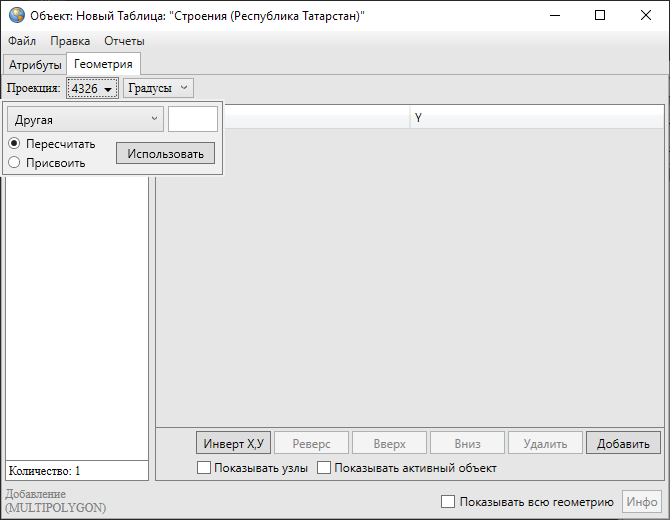Click the projection code input field
The image size is (670, 520).
pos(192,120)
